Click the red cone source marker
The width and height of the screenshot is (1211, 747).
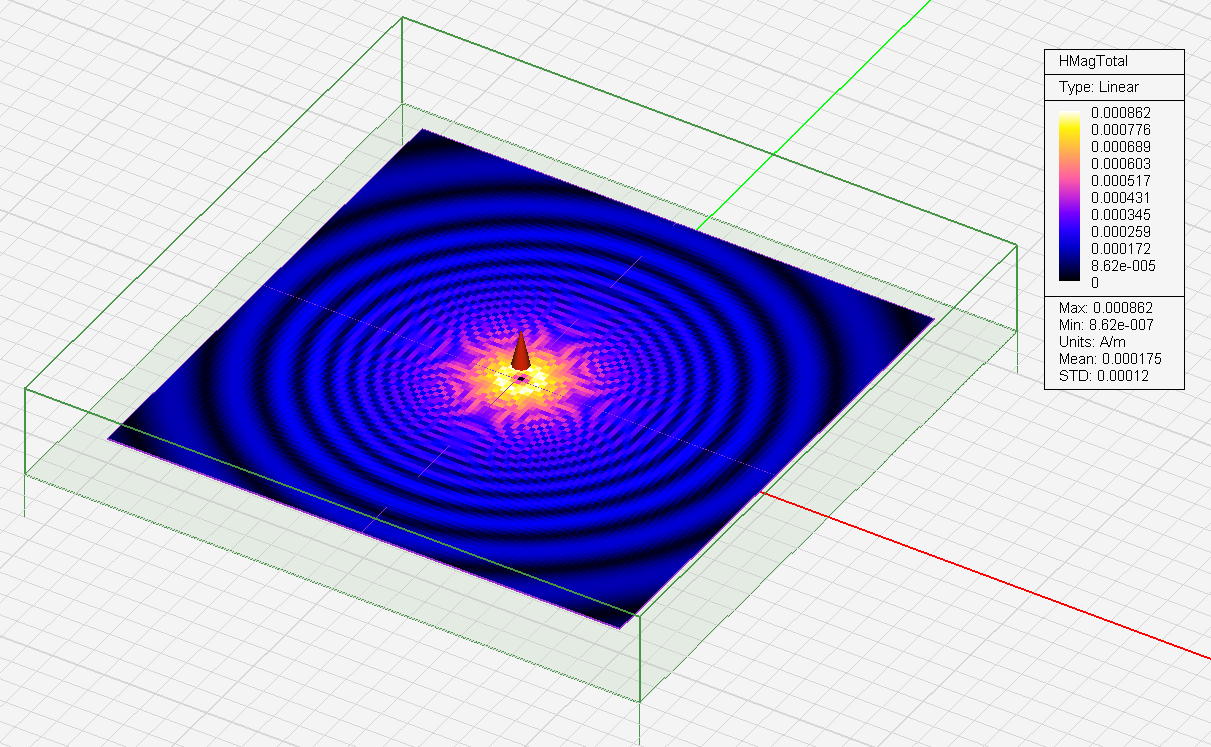click(520, 353)
